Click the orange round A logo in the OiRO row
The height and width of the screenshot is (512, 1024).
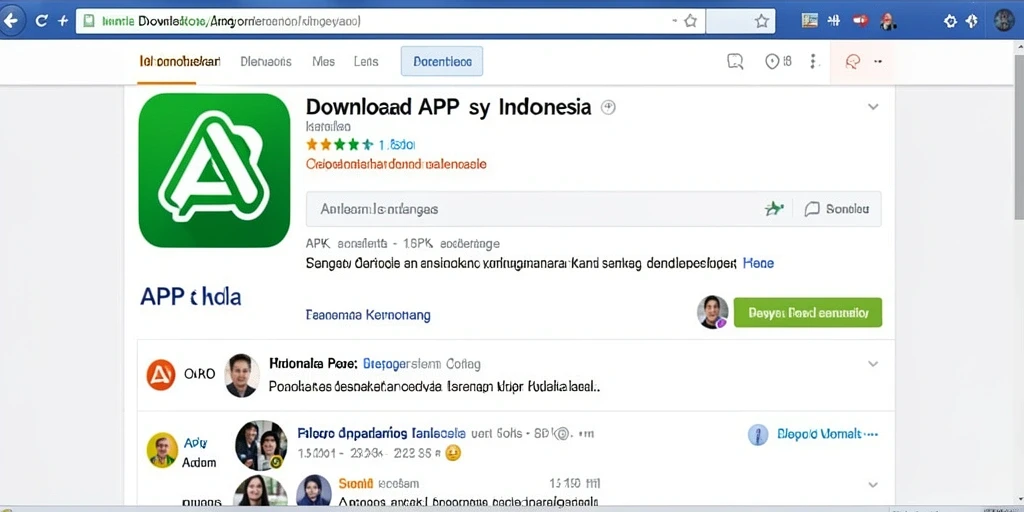pos(161,374)
